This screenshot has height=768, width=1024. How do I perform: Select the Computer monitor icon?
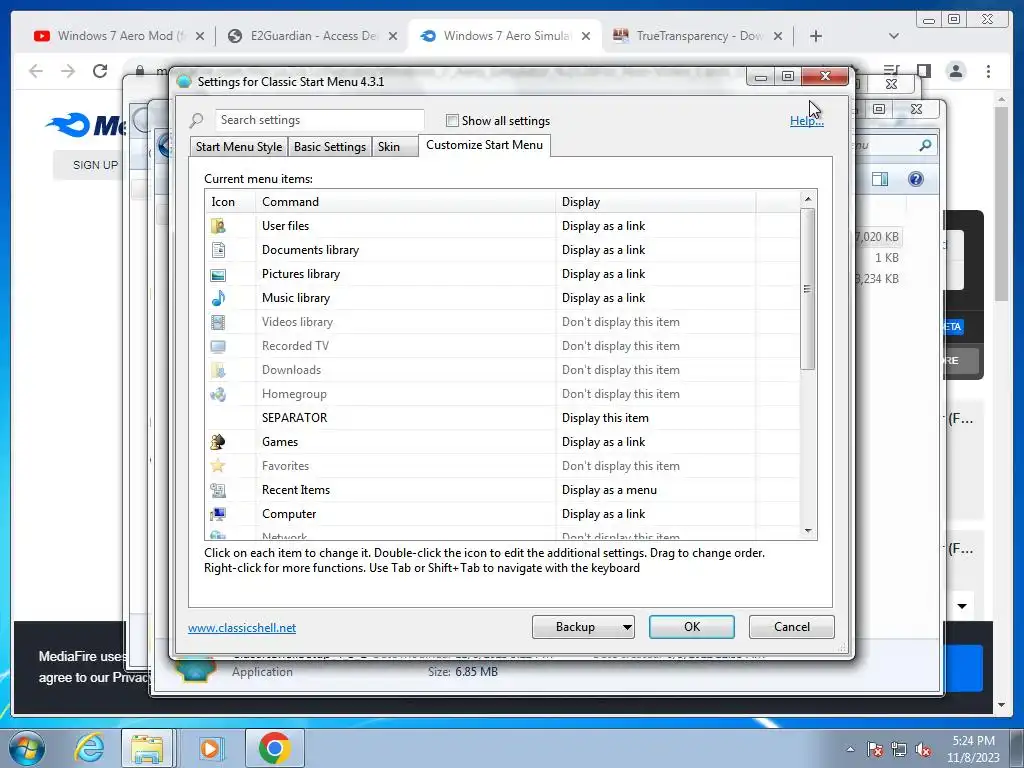(x=218, y=515)
